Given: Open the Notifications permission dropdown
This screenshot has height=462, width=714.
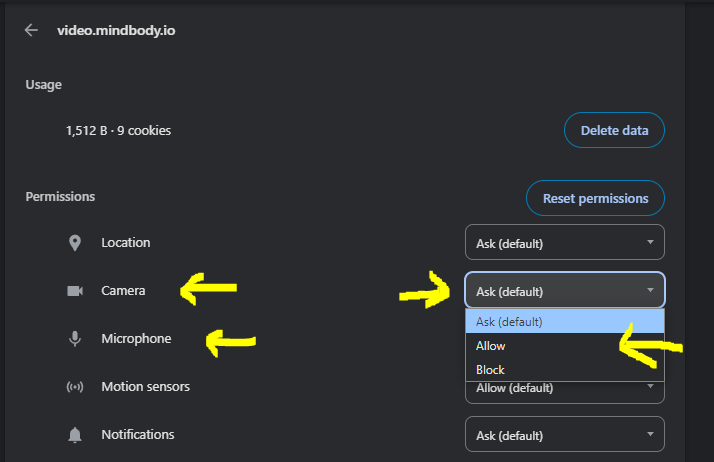Looking at the screenshot, I should click(x=565, y=434).
